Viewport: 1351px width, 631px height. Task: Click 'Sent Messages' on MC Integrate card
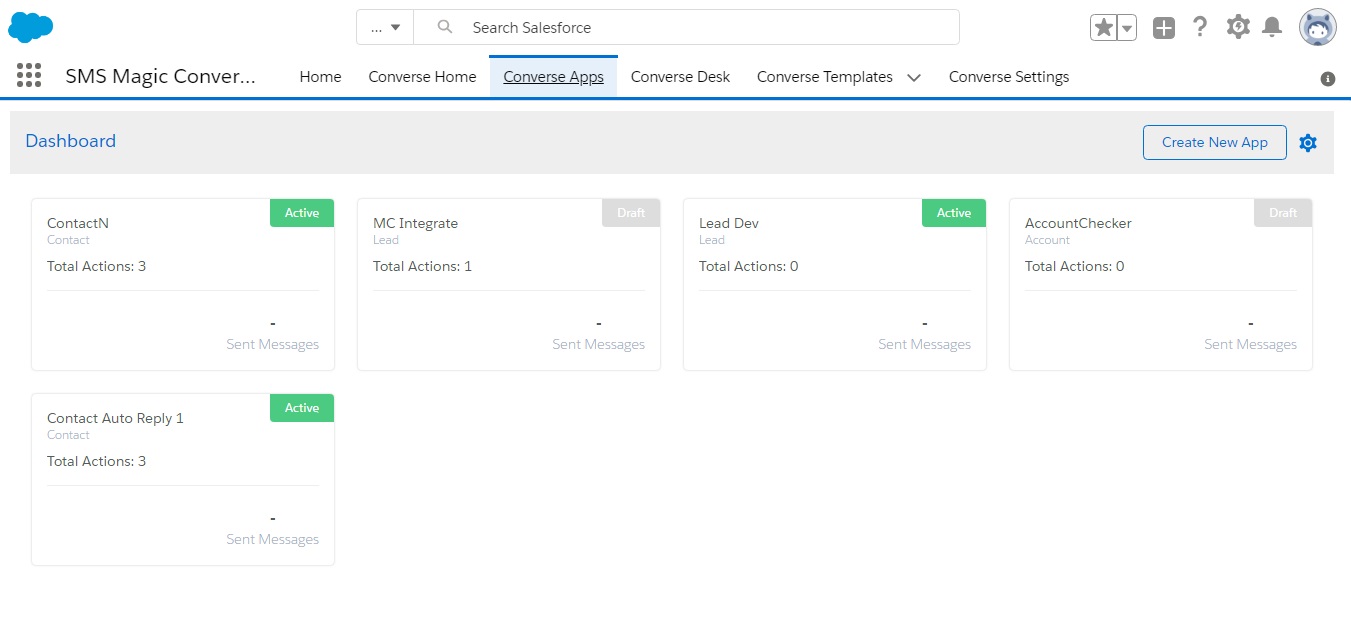pos(598,344)
